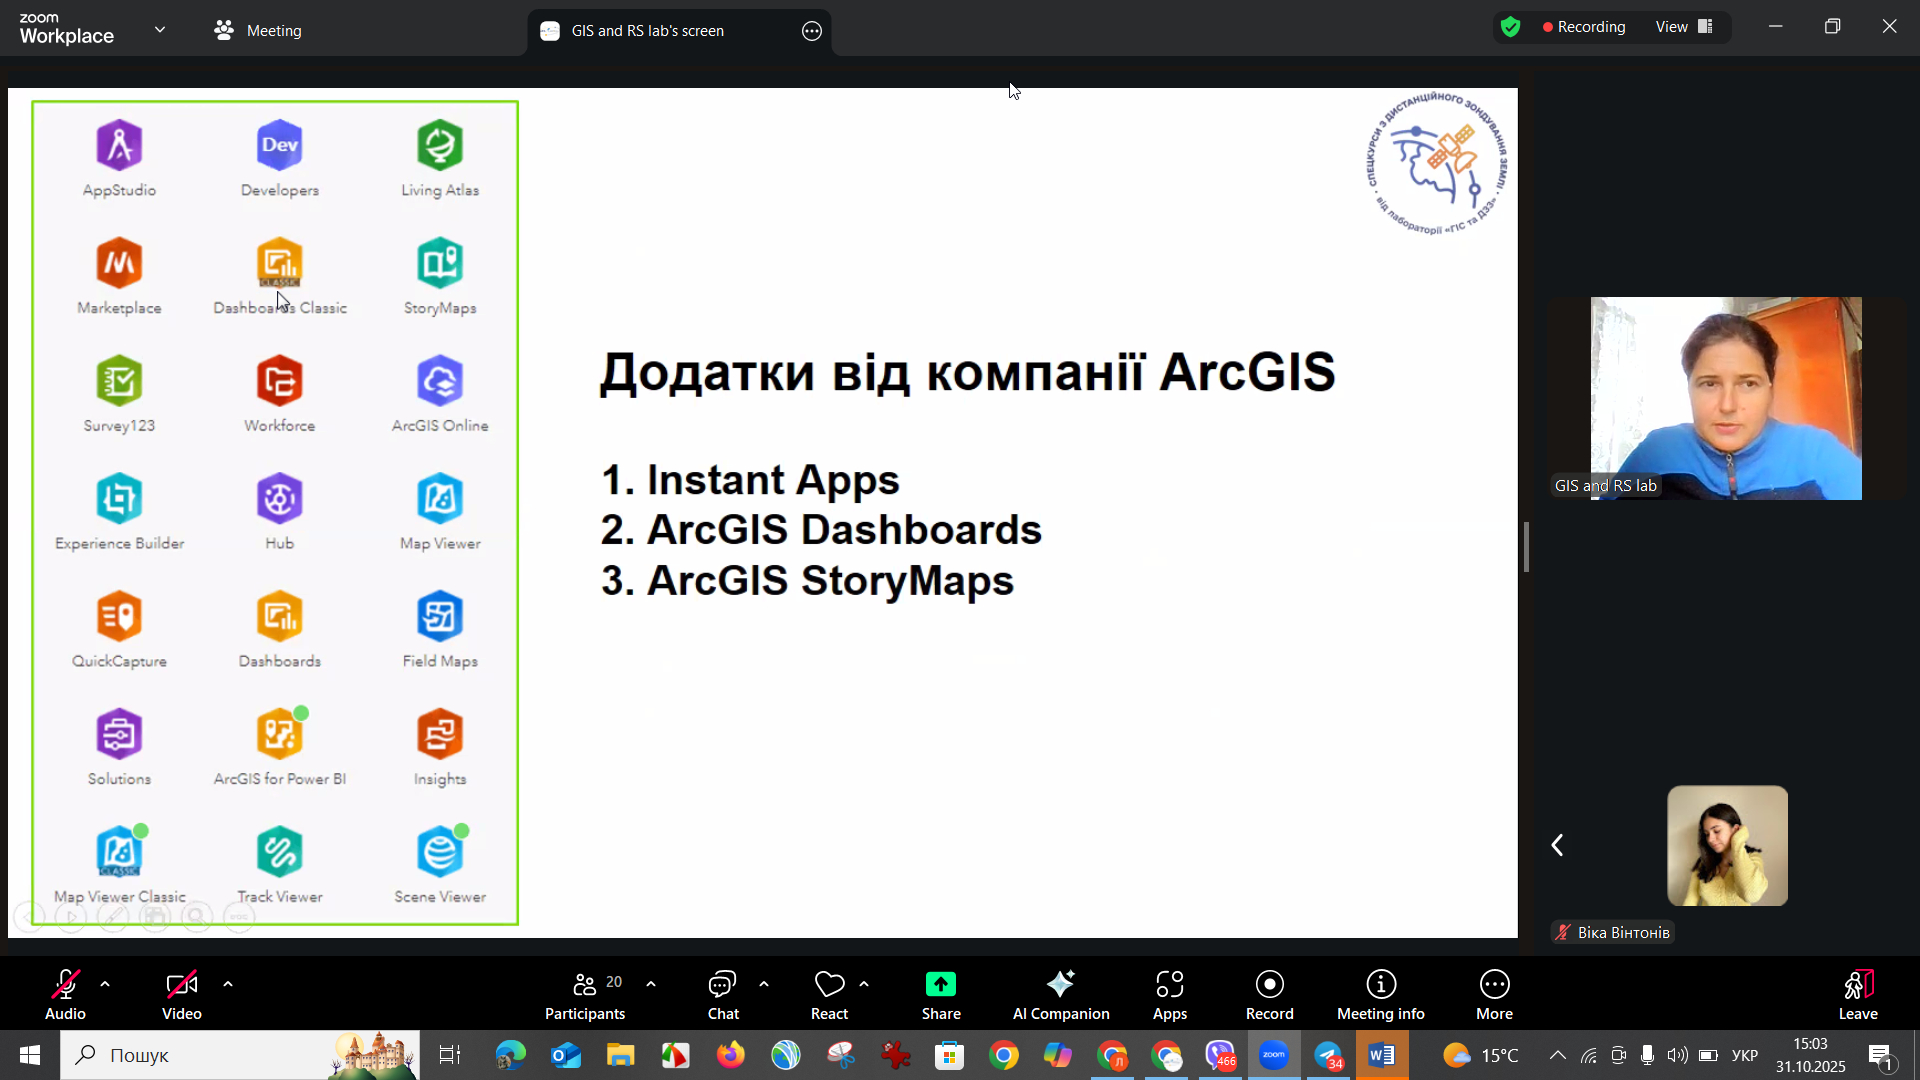This screenshot has width=1920, height=1080.
Task: Open the Zoom Workplace dropdown chevron
Action: 160,30
